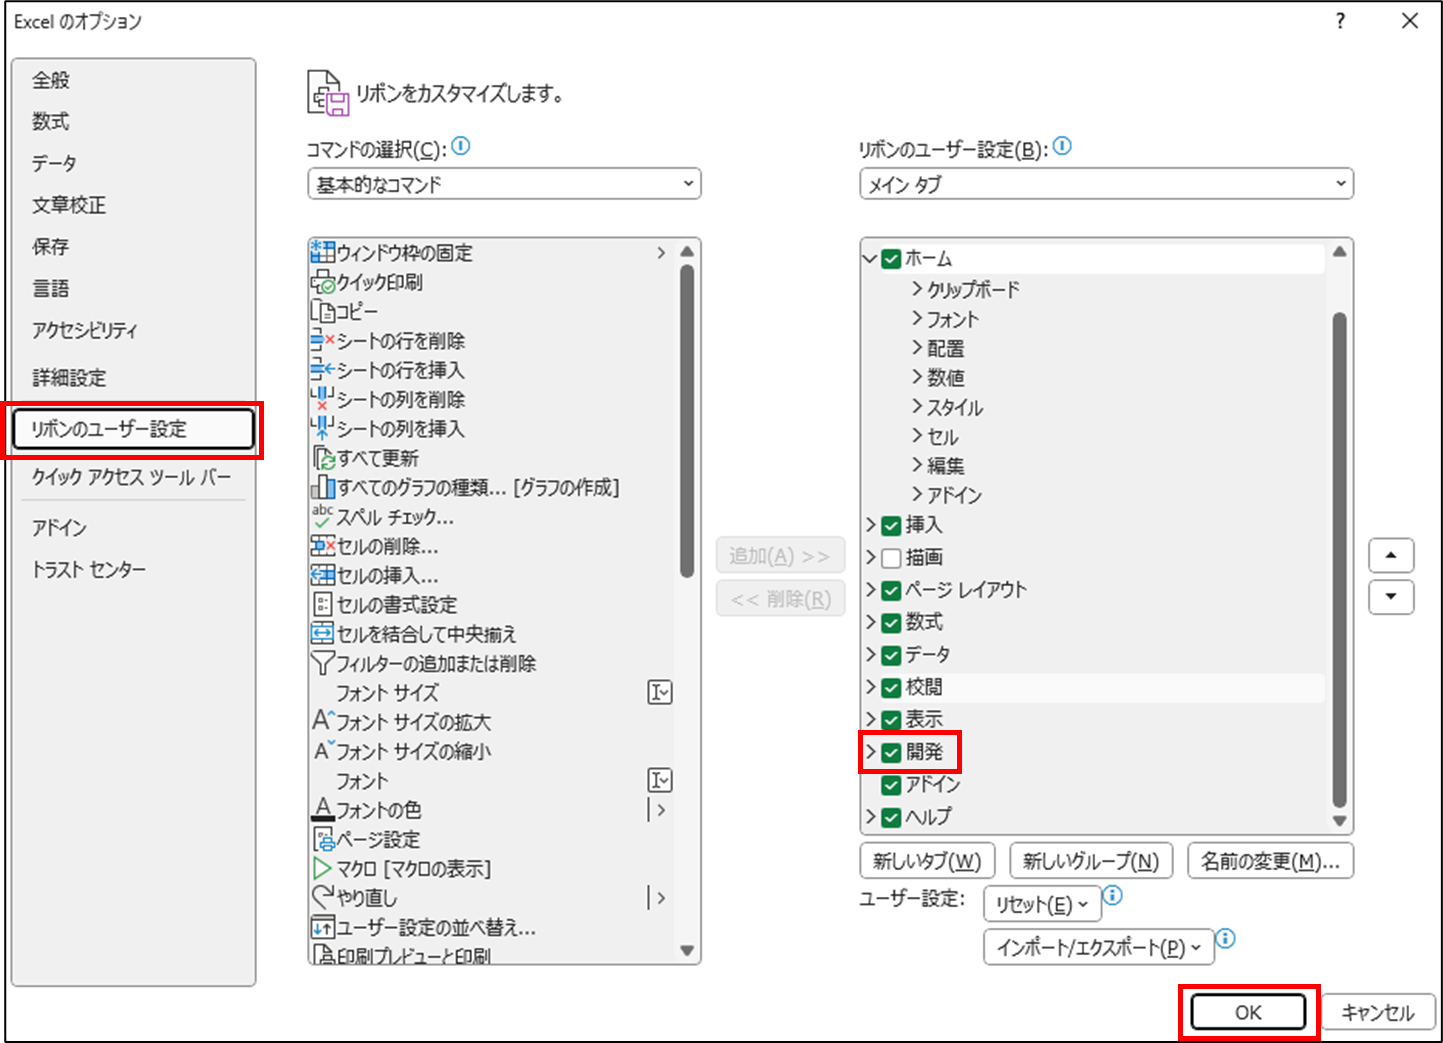Move selected item up with arrow button
1443x1043 pixels.
tap(1391, 555)
